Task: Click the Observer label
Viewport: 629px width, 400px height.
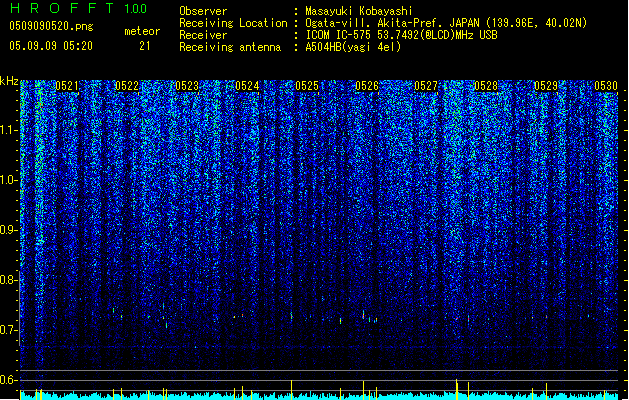Action: [203, 11]
